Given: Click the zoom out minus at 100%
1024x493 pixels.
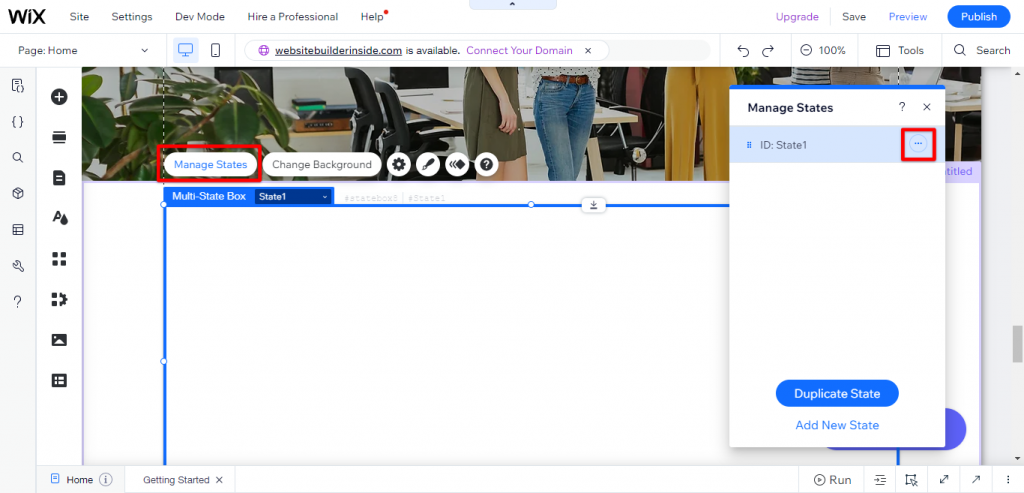Looking at the screenshot, I should pyautogui.click(x=807, y=50).
